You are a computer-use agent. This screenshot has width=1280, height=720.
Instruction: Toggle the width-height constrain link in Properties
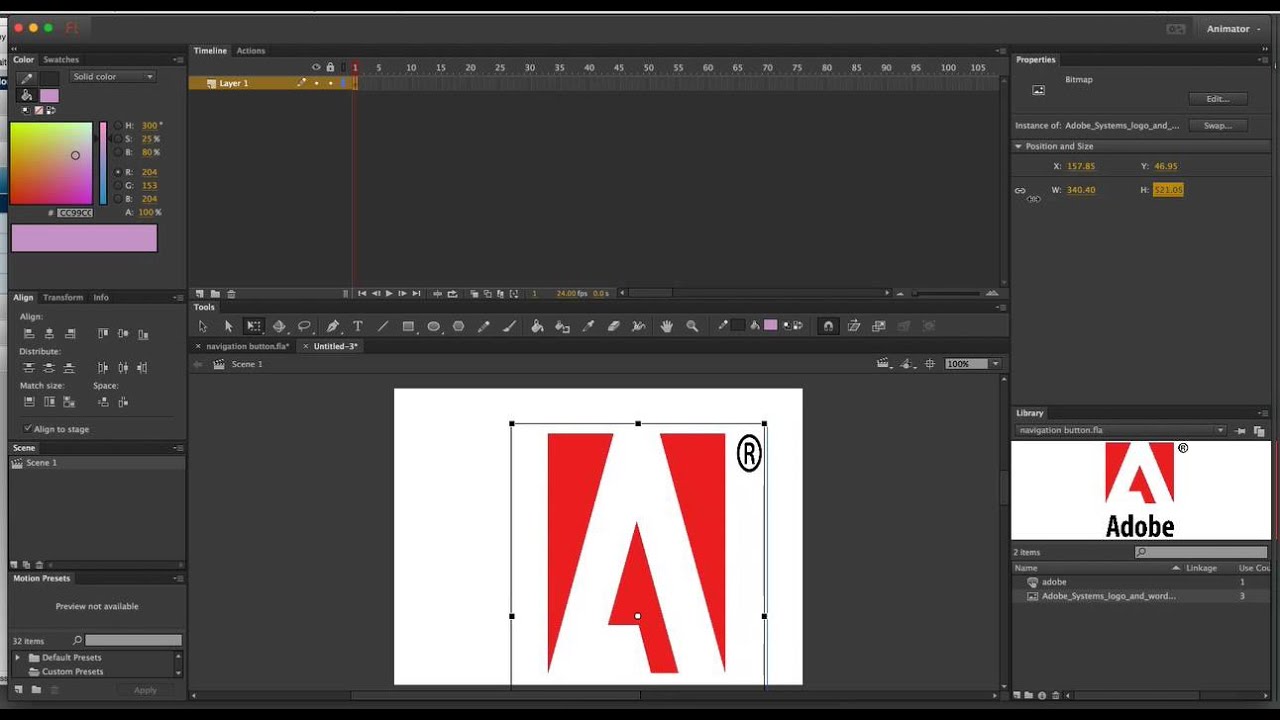pyautogui.click(x=1020, y=190)
